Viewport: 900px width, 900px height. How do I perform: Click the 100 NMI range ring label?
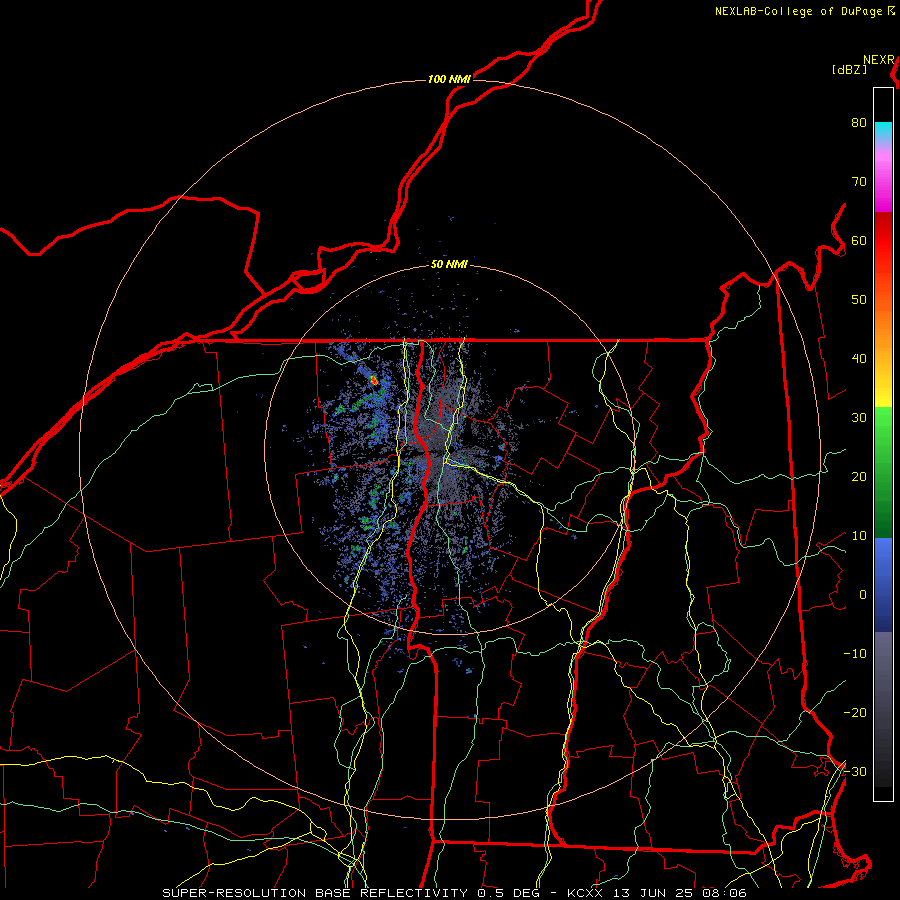coord(449,79)
